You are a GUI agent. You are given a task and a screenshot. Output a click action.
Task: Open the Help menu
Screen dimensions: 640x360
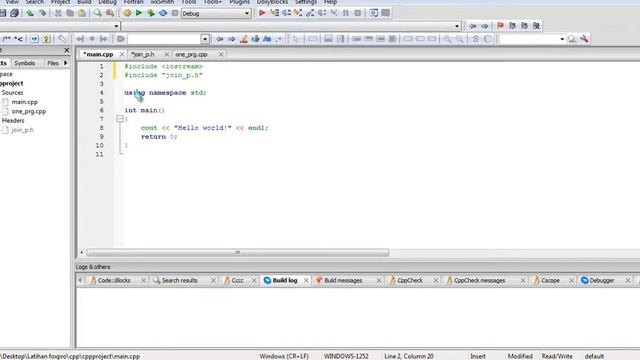tap(330, 2)
